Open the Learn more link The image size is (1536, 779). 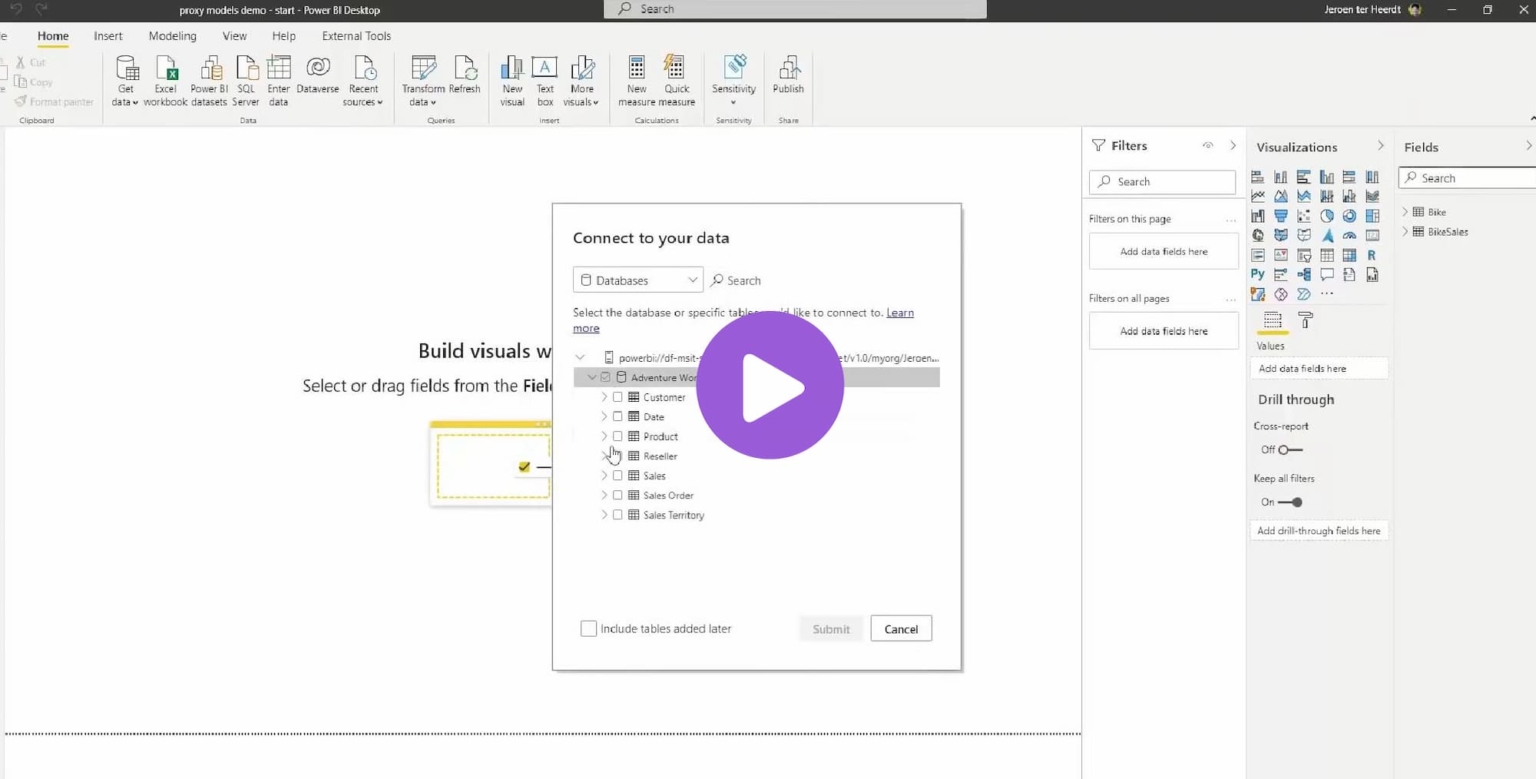click(899, 312)
